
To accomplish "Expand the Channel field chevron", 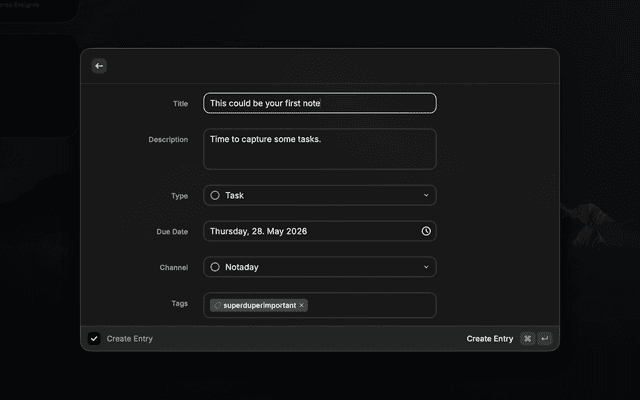I will pyautogui.click(x=426, y=267).
